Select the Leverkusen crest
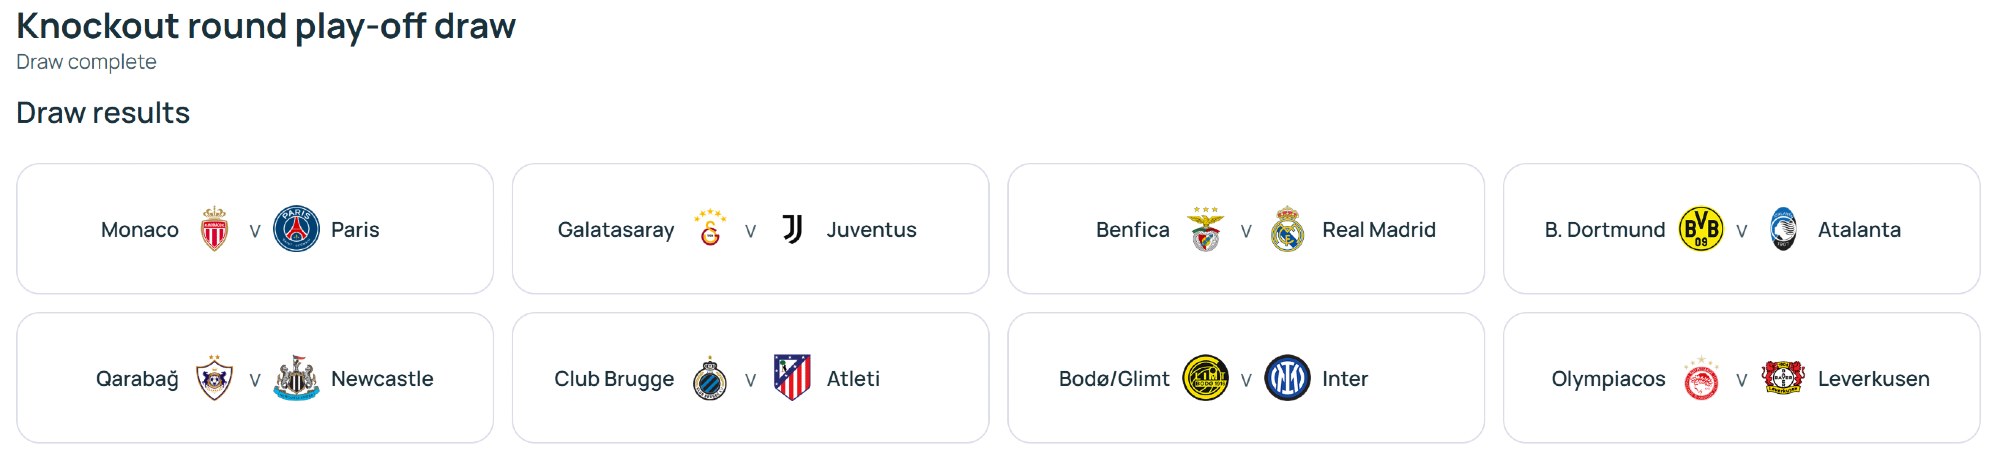This screenshot has width=2000, height=464. tap(1783, 378)
